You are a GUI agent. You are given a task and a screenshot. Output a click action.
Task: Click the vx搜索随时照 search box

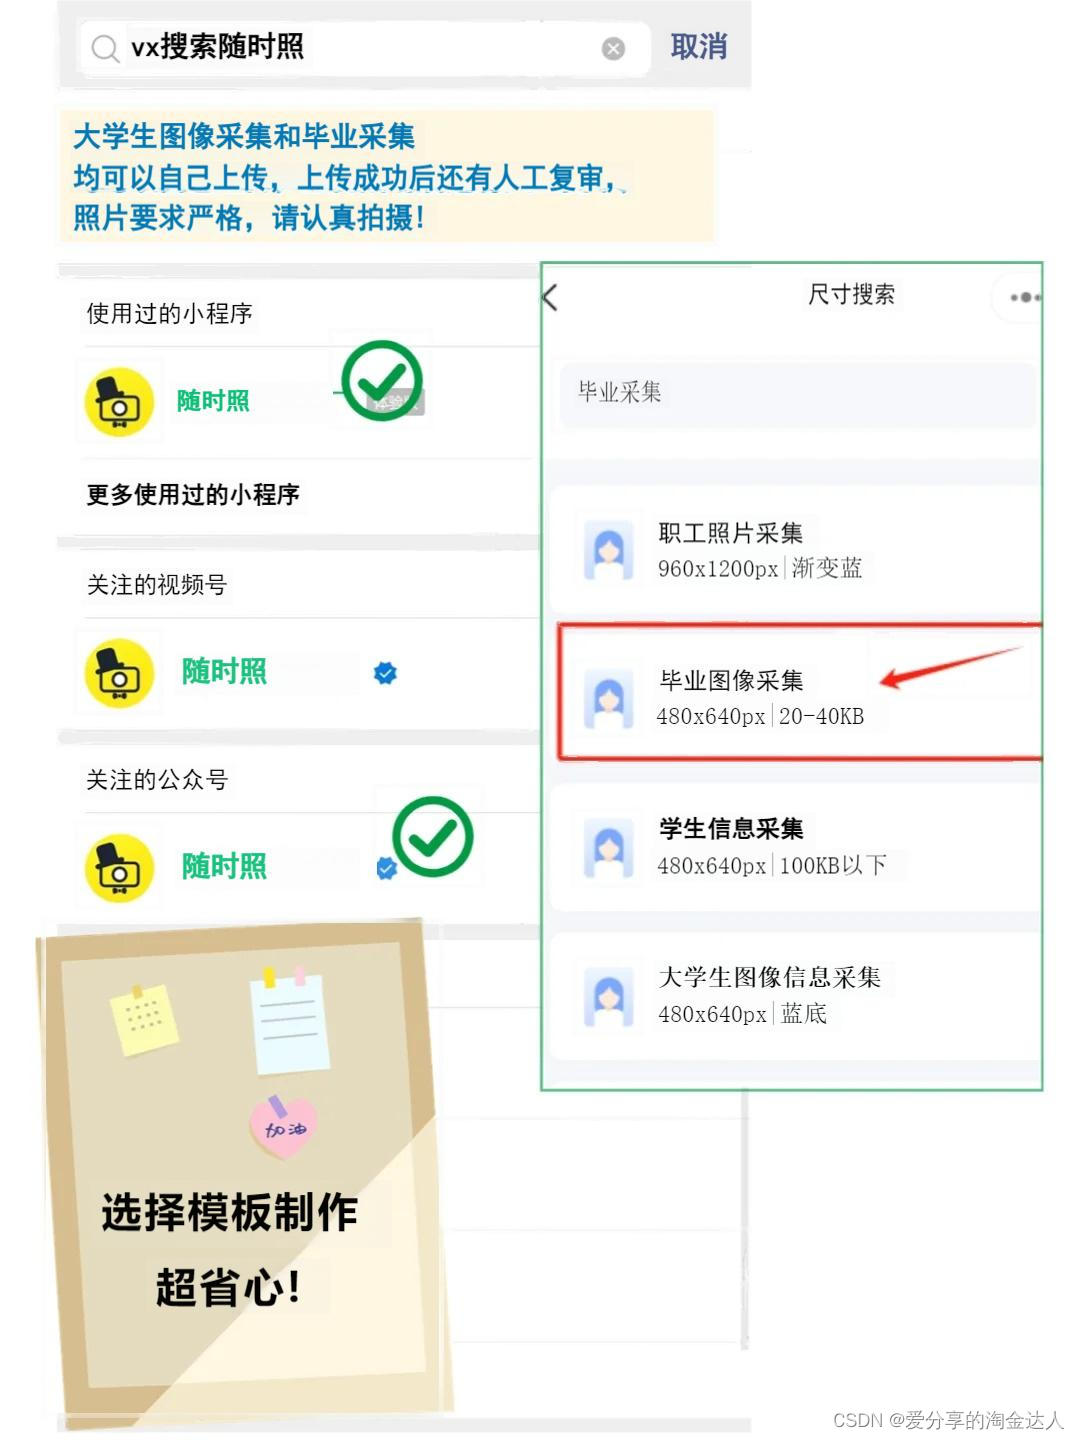pyautogui.click(x=365, y=48)
